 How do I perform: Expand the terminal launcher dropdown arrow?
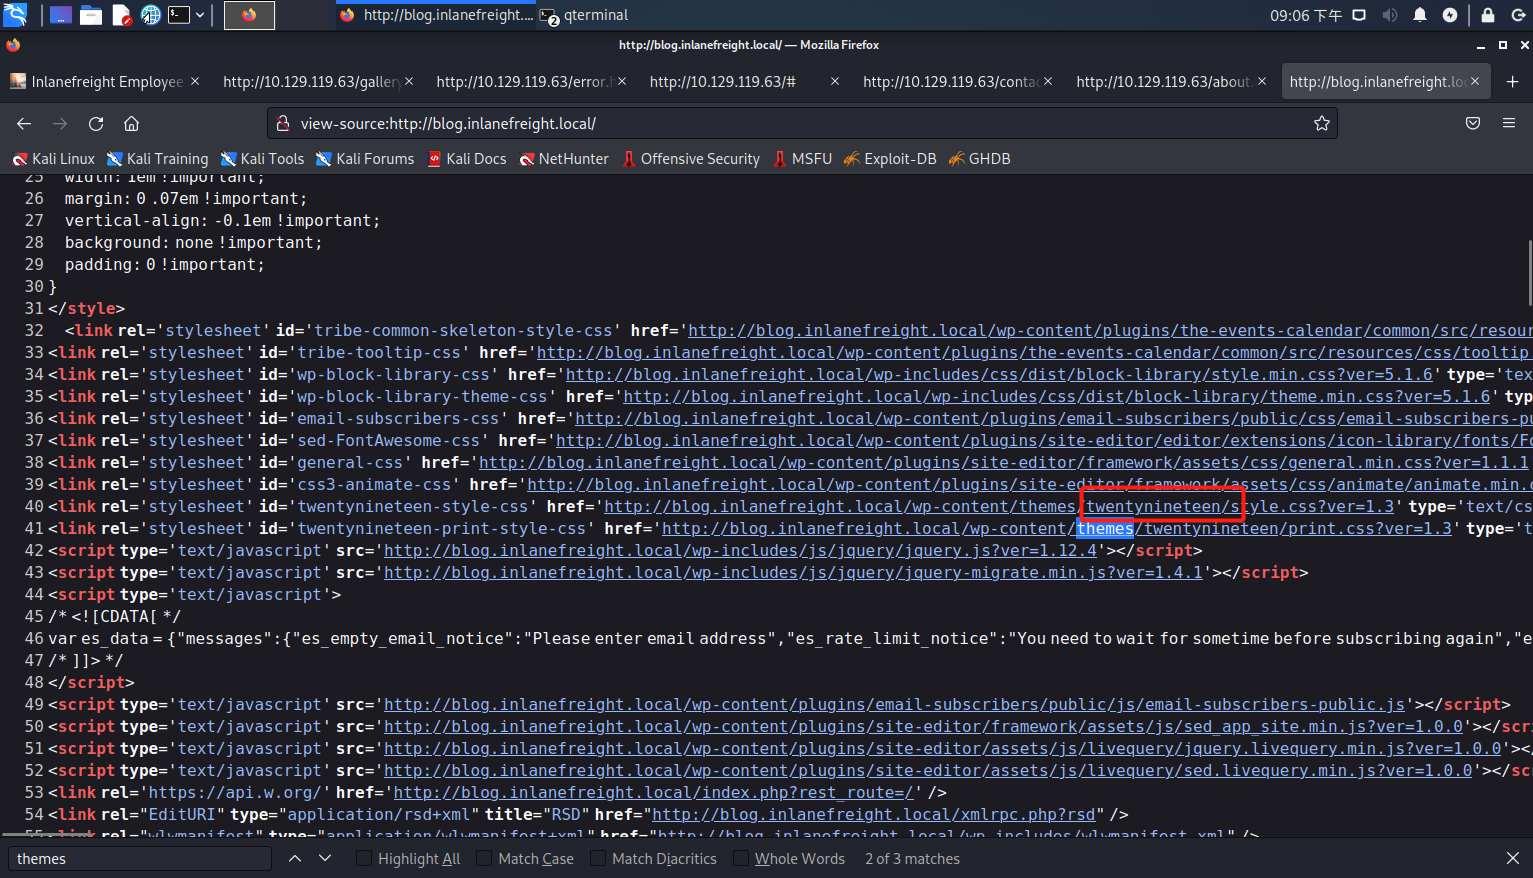pos(200,15)
